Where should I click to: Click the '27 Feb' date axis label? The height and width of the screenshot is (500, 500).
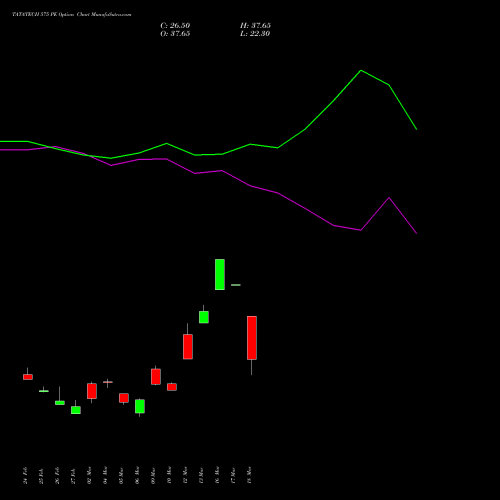pyautogui.click(x=73, y=475)
